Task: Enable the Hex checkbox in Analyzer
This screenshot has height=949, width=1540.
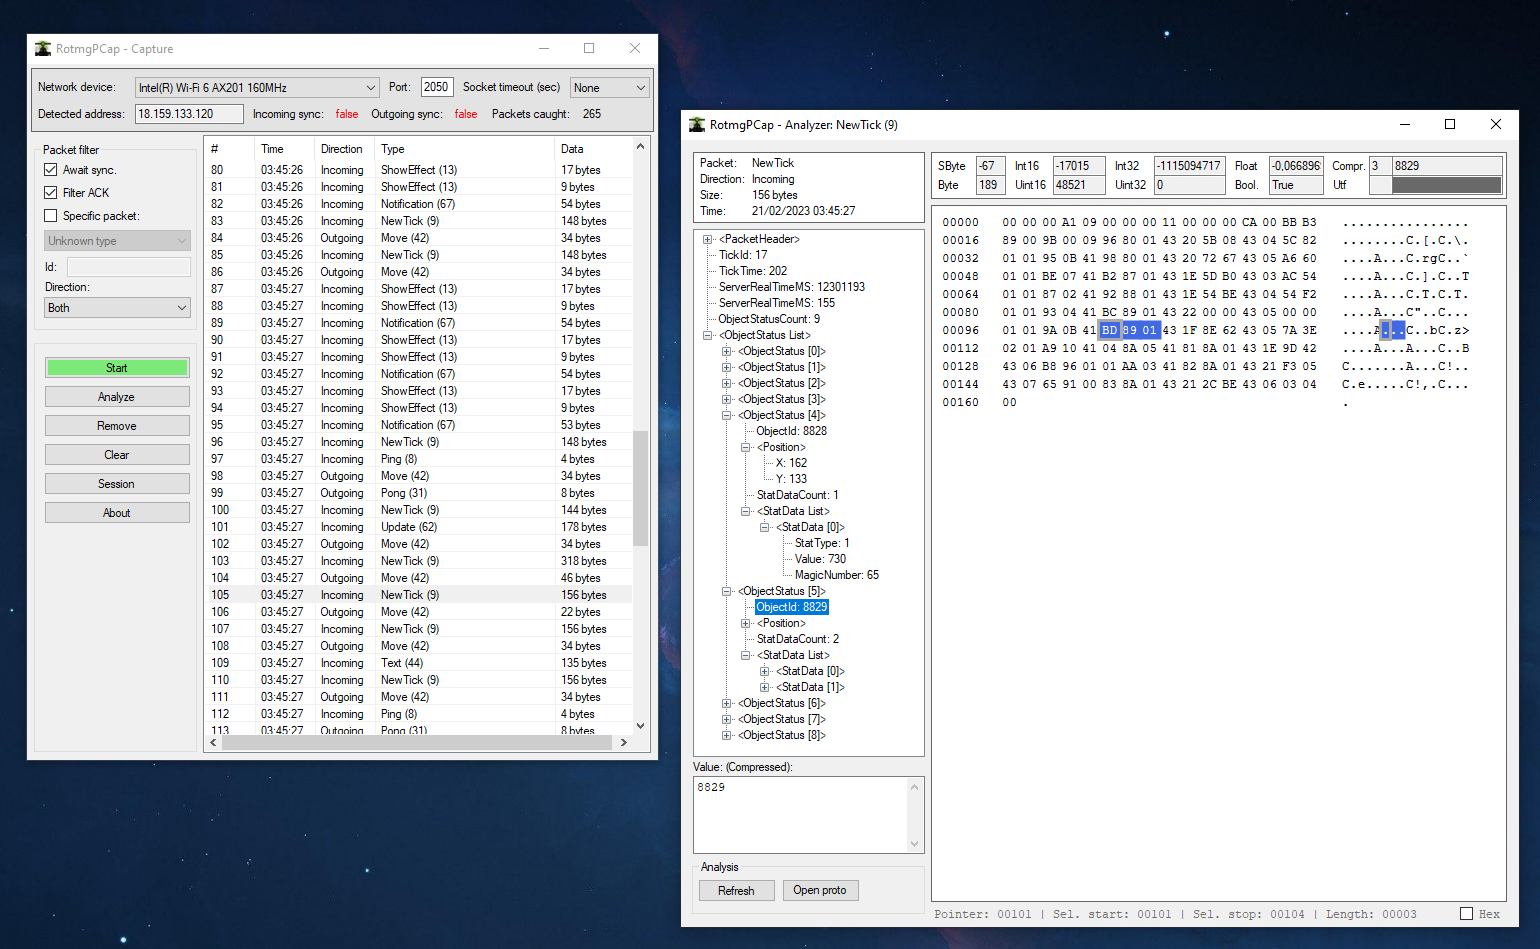Action: pyautogui.click(x=1466, y=914)
